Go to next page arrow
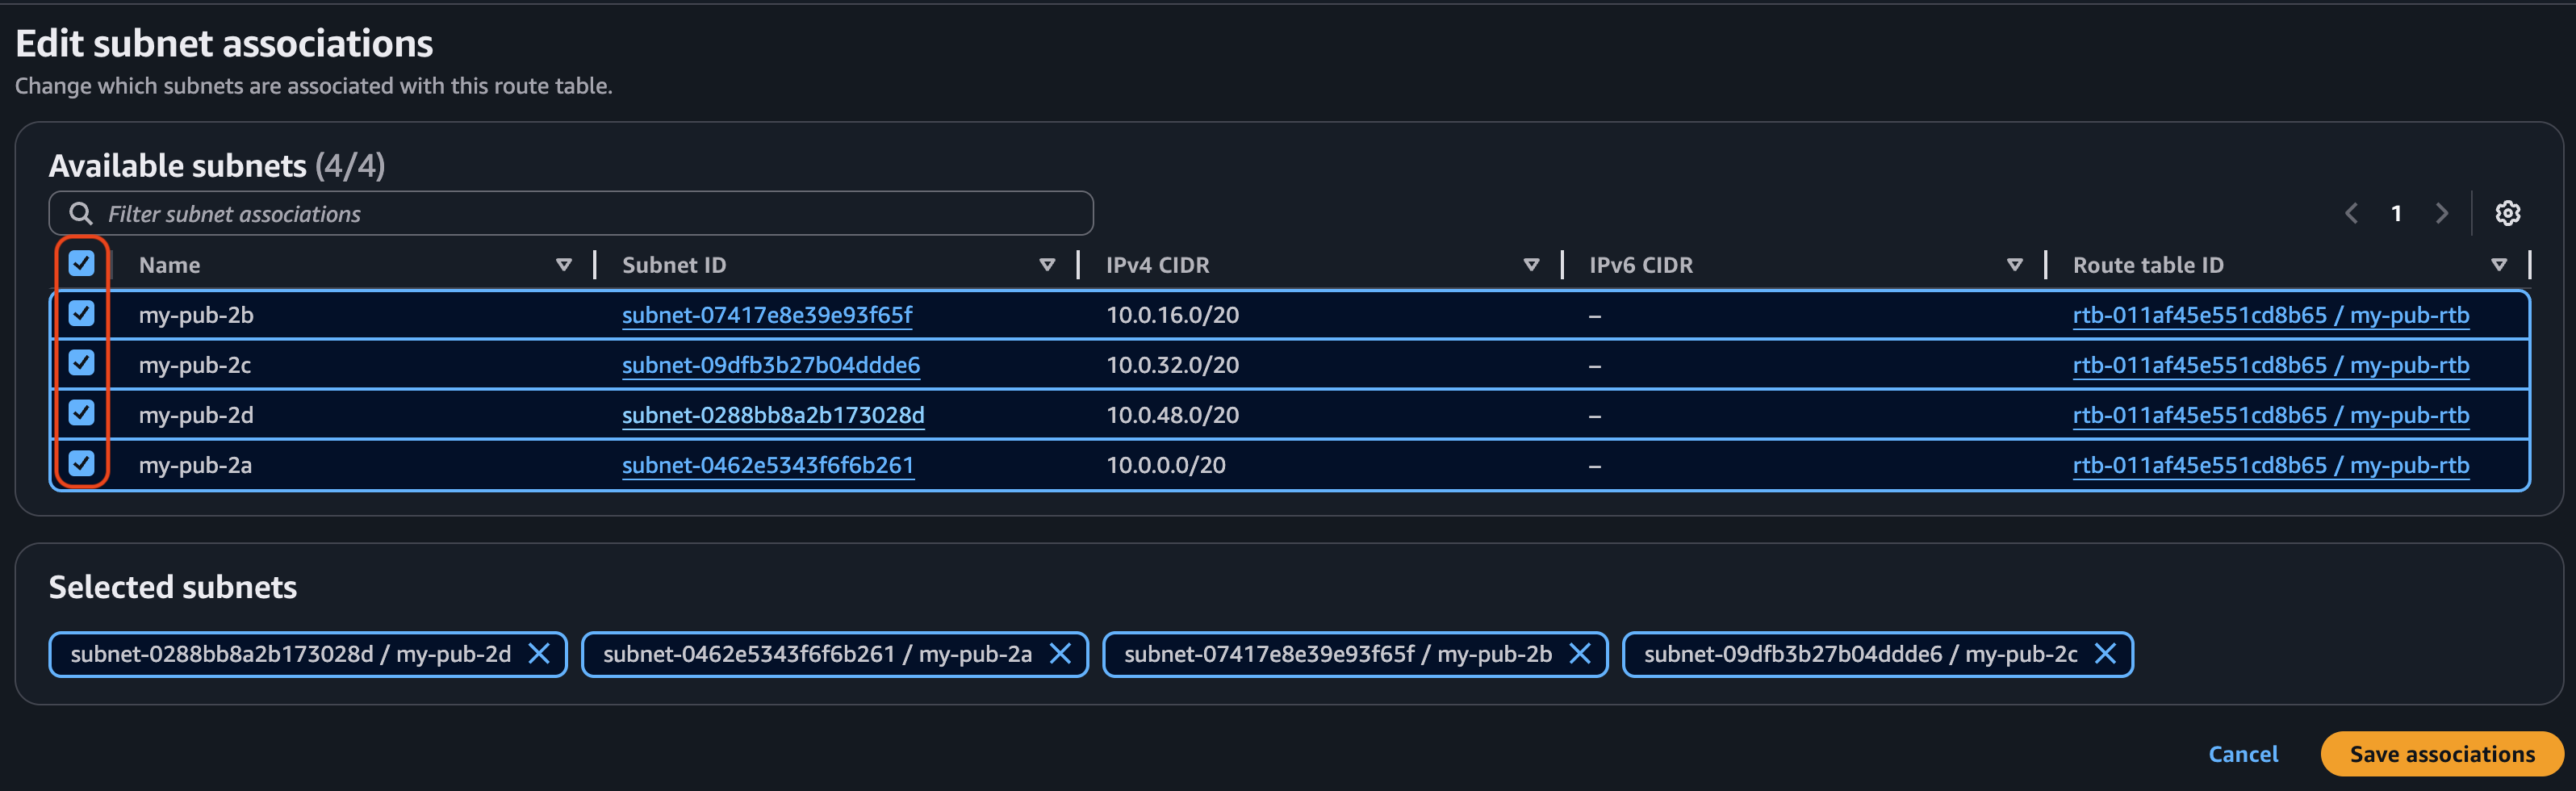The width and height of the screenshot is (2576, 791). click(2442, 213)
